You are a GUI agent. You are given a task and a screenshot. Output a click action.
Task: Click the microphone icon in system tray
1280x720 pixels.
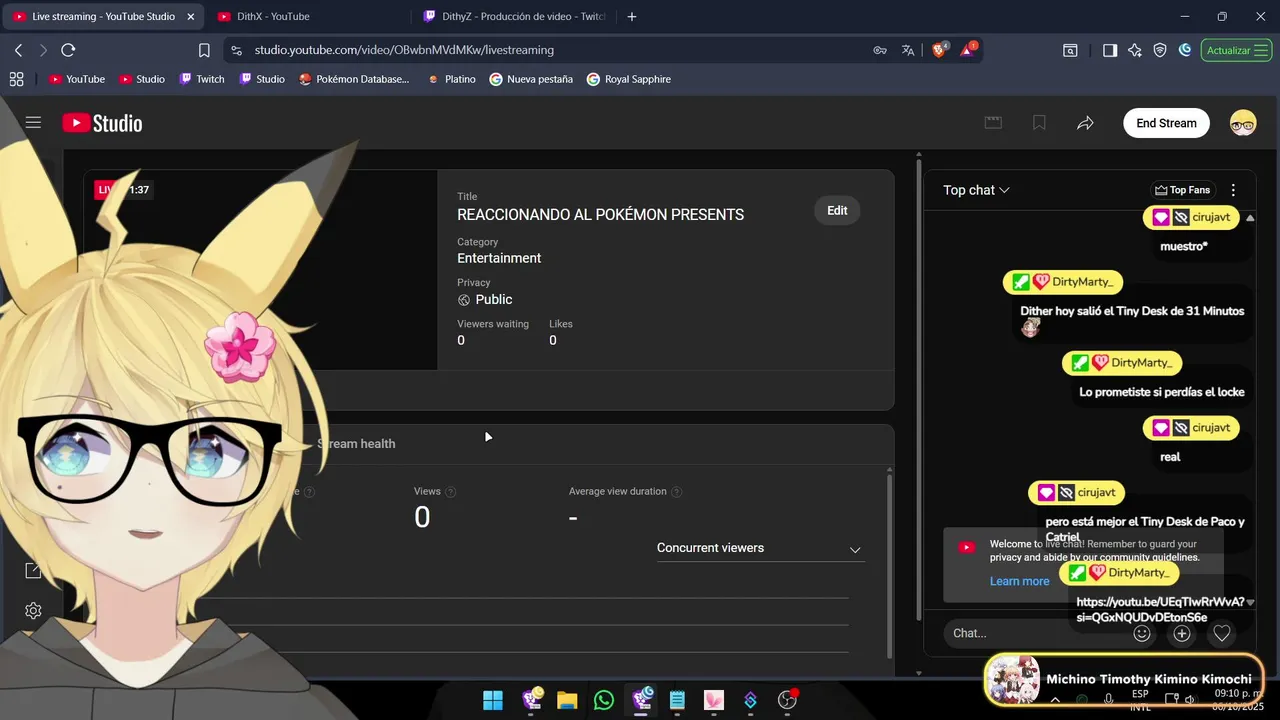[x=1108, y=700]
